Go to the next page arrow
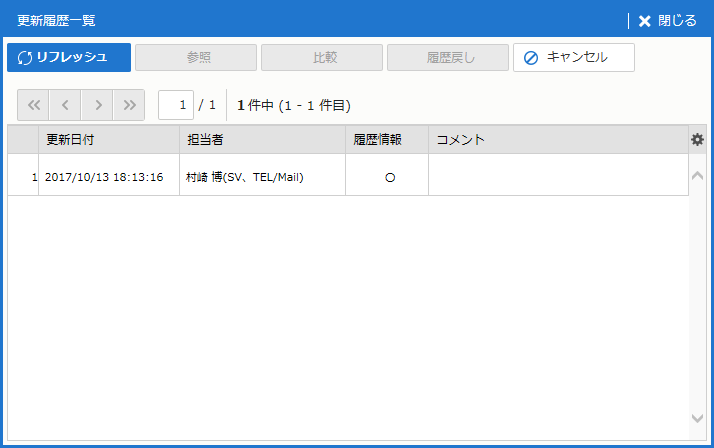 click(97, 104)
